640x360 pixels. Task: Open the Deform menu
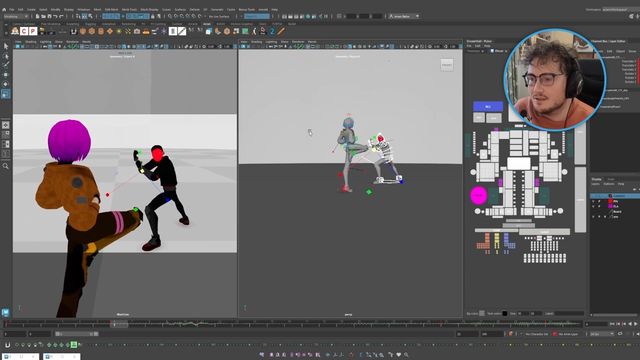pyautogui.click(x=195, y=9)
